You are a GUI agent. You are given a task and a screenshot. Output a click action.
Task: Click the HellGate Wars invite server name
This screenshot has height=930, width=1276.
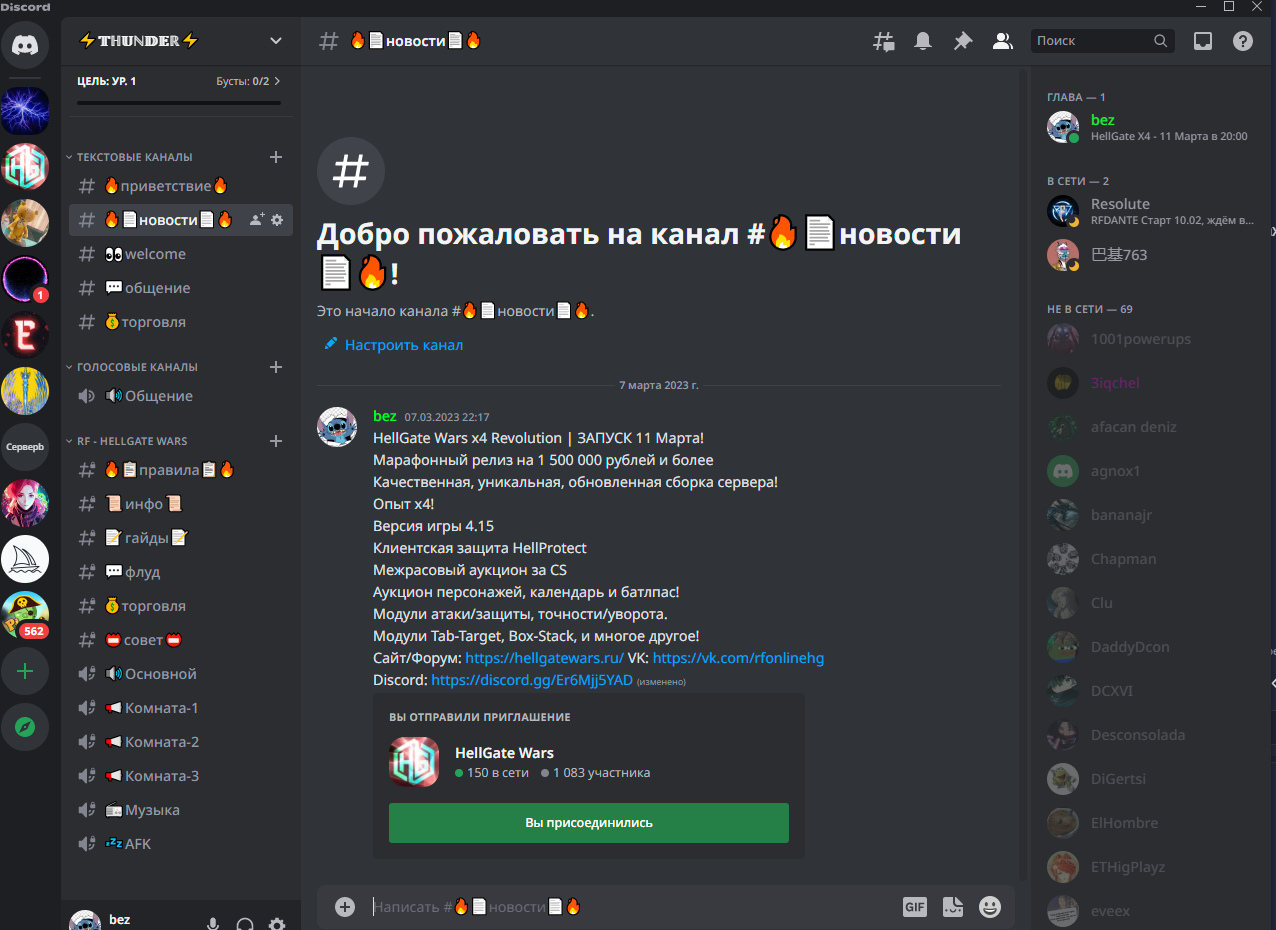click(504, 753)
